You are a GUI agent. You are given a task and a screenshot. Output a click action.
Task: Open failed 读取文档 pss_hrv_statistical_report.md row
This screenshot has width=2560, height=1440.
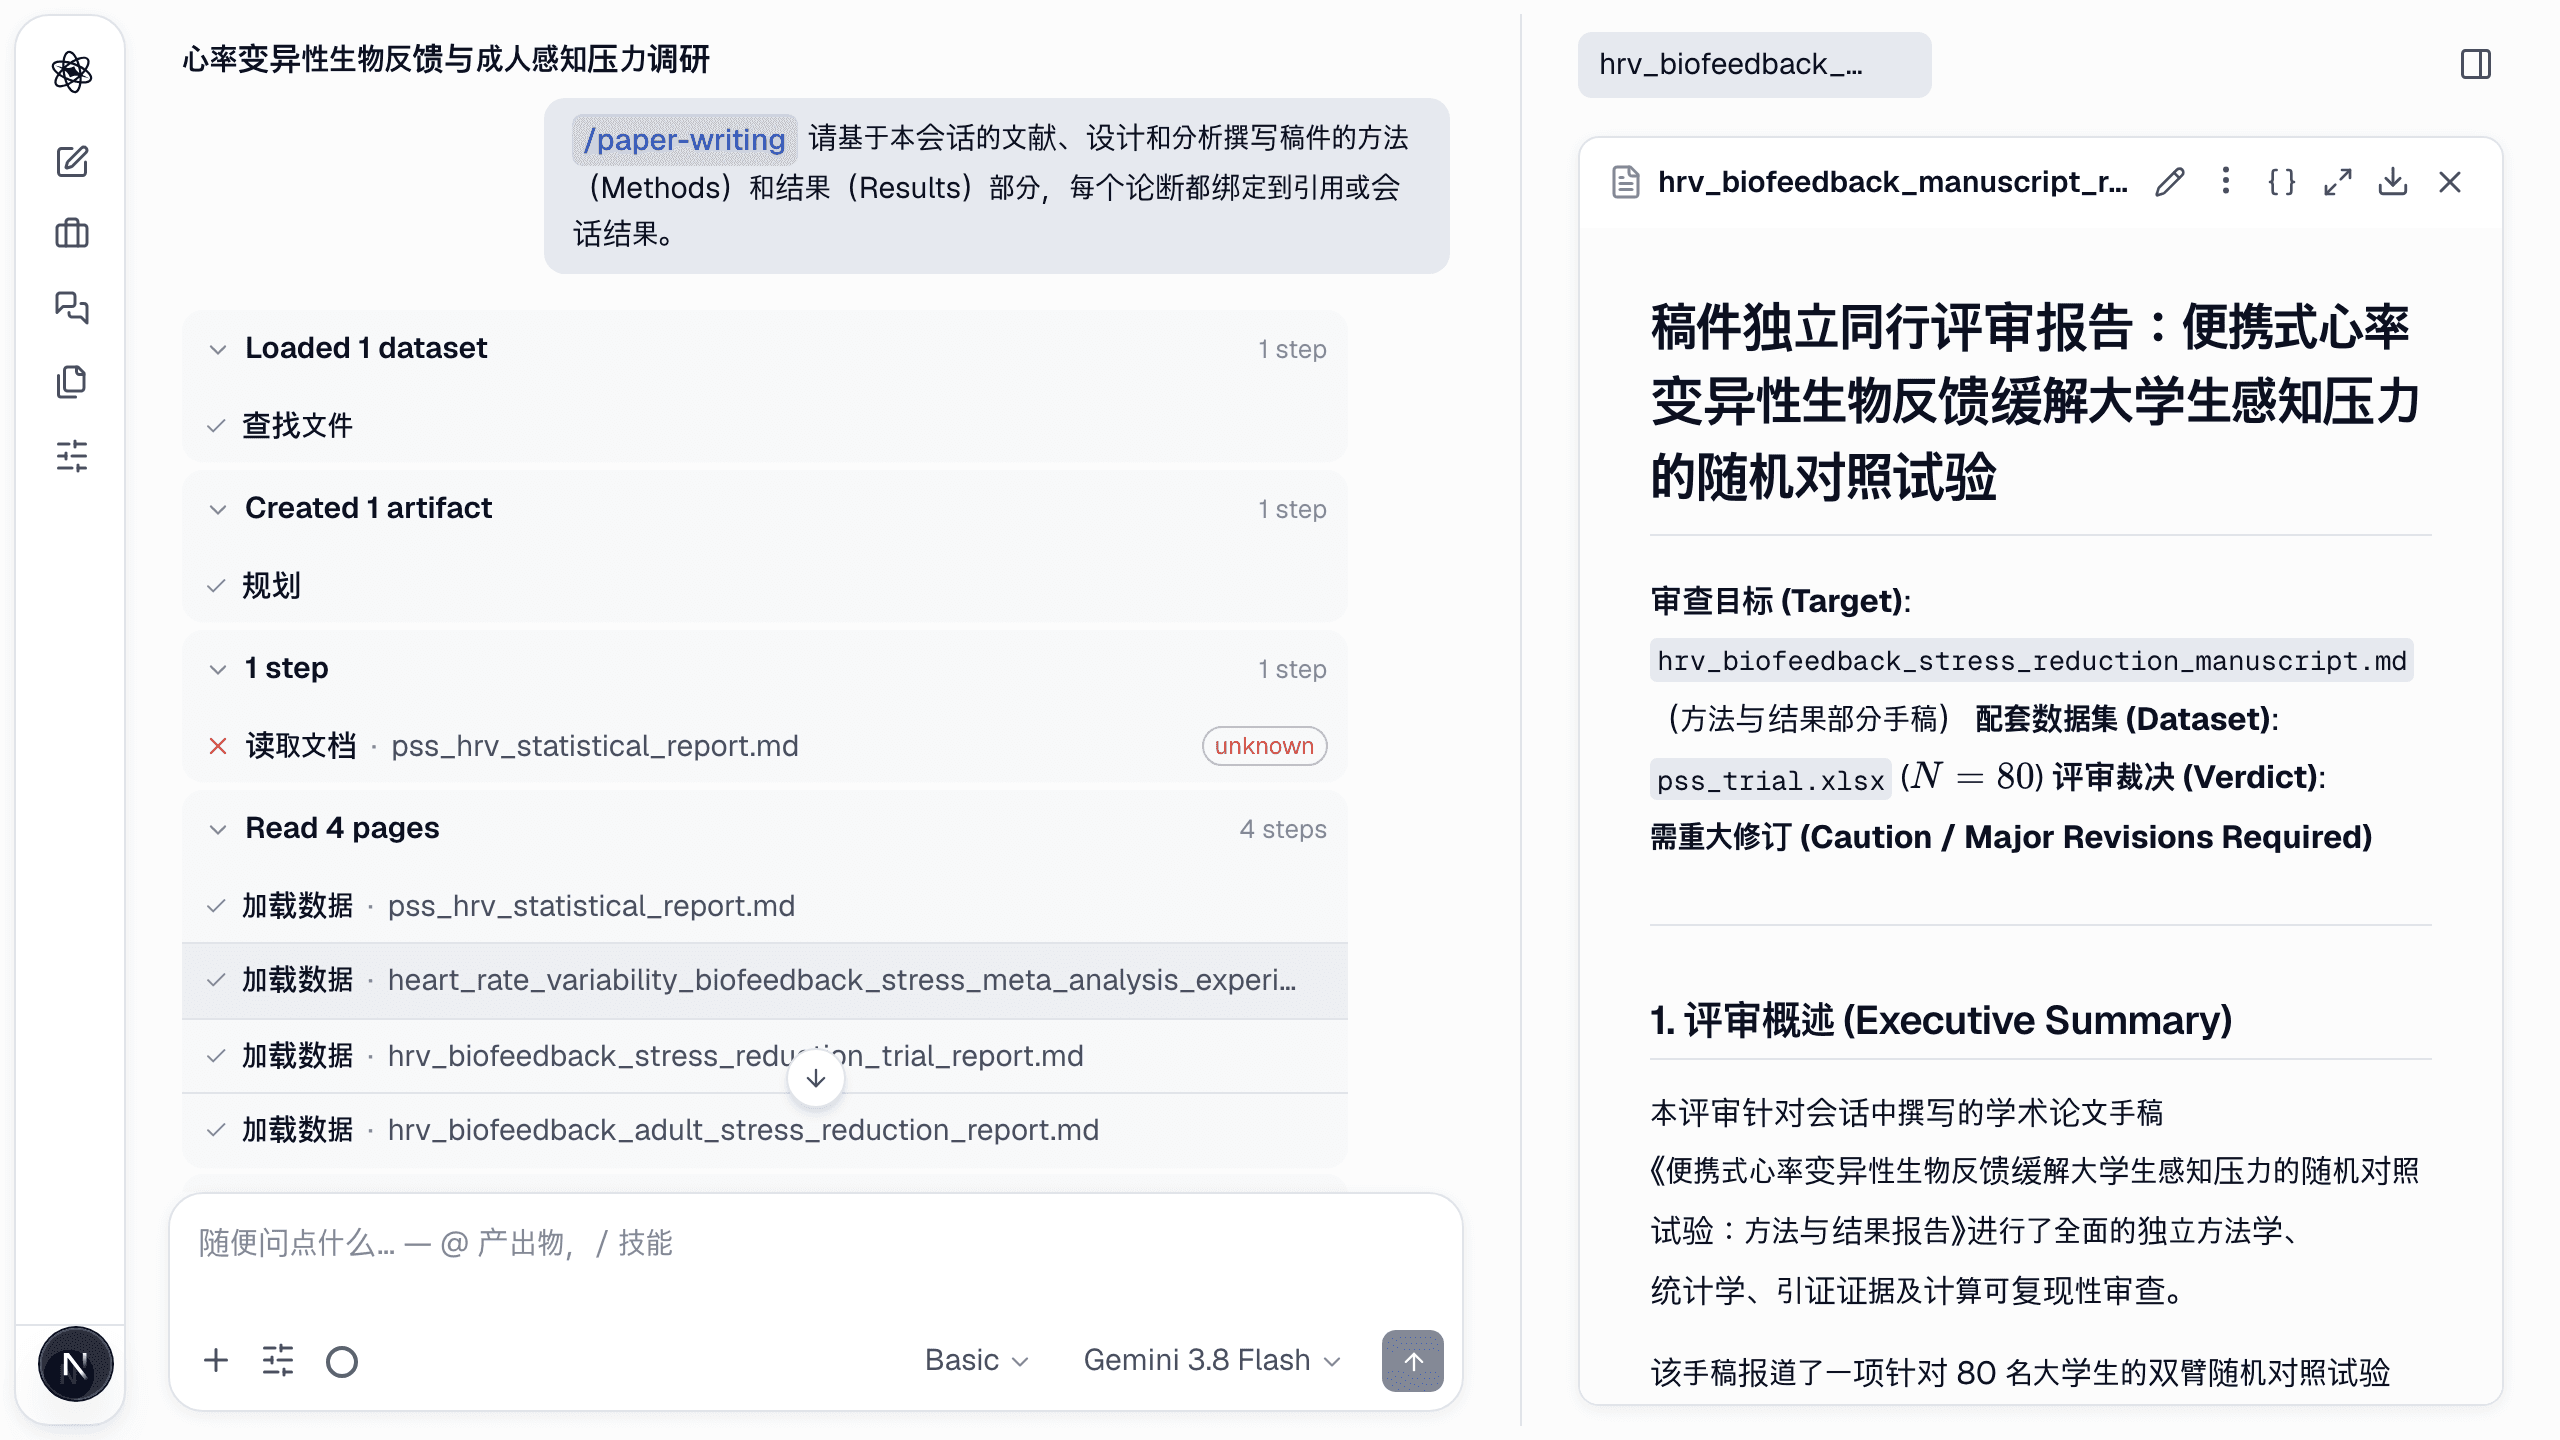click(x=765, y=746)
